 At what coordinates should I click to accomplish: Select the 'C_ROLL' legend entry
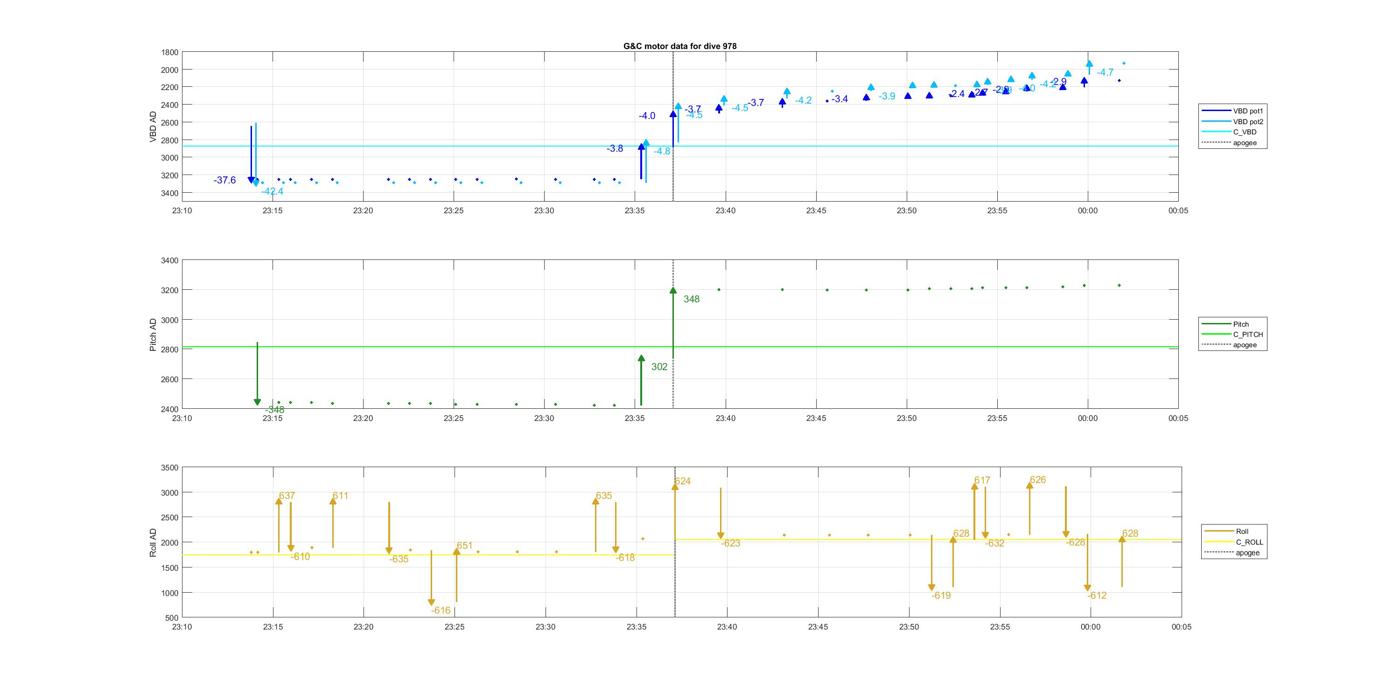1234,542
